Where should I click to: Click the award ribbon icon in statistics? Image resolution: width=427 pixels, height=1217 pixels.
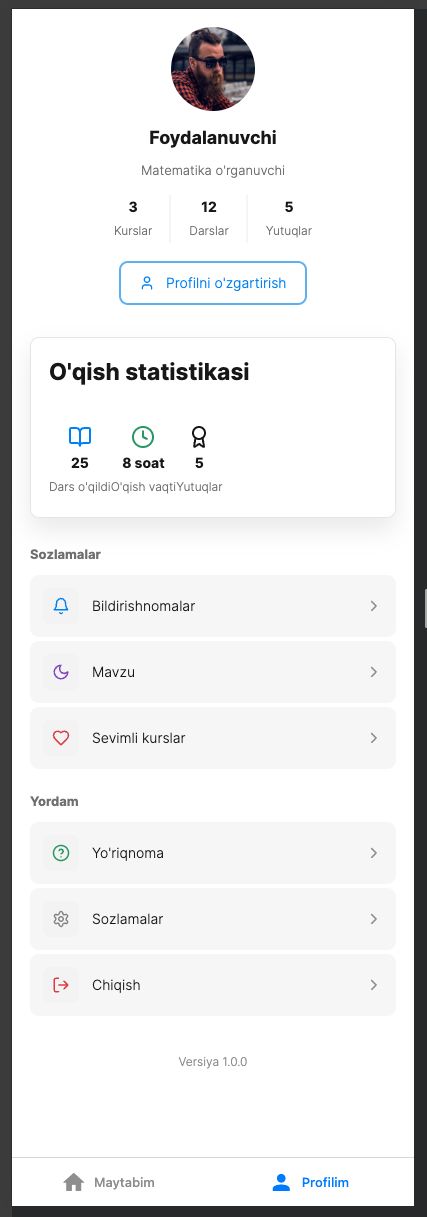tap(199, 437)
